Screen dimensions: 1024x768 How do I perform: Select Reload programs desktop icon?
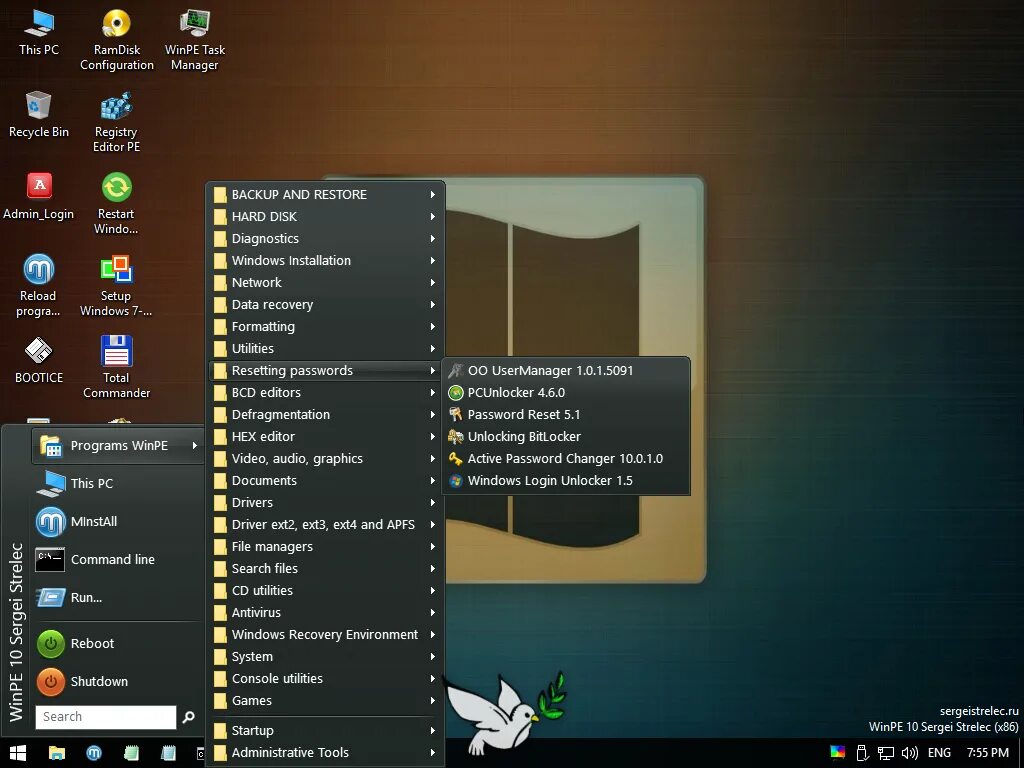pos(39,285)
